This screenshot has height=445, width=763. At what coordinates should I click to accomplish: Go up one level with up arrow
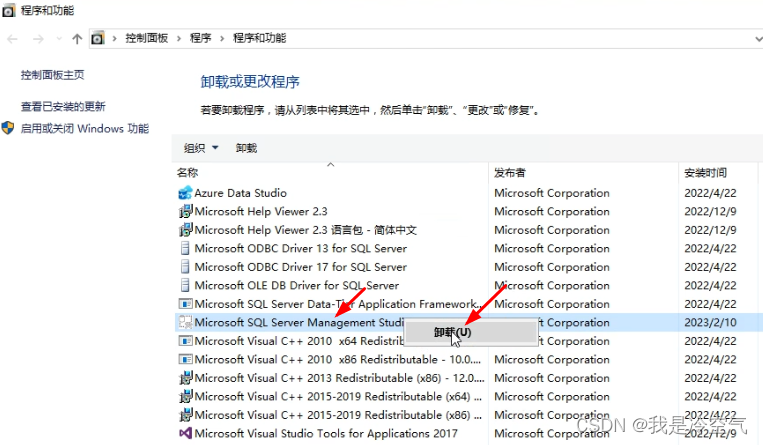tap(77, 38)
